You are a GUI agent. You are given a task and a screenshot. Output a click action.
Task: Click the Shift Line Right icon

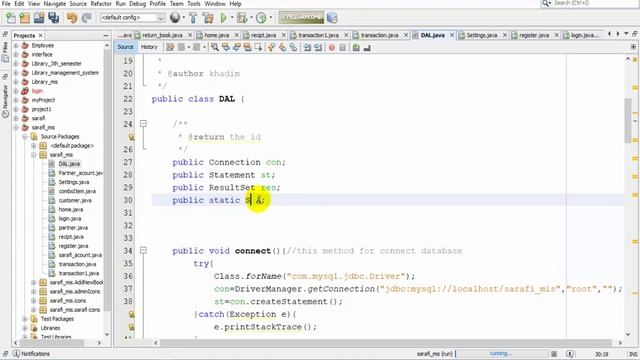(318, 48)
